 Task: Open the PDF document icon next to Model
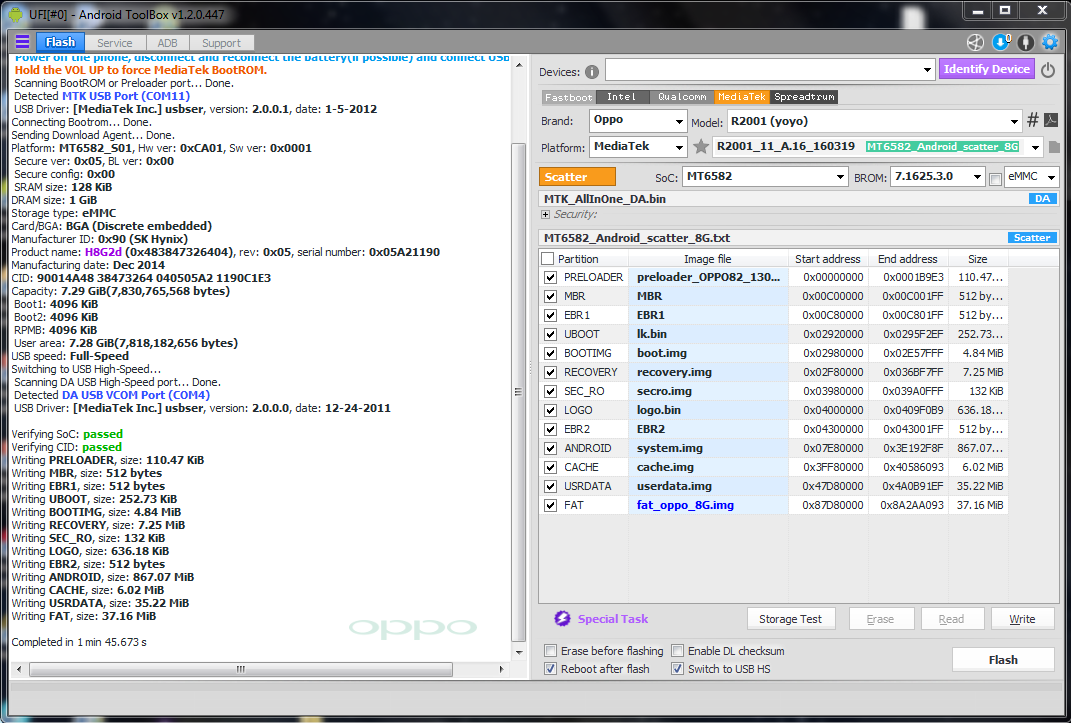pyautogui.click(x=1051, y=121)
